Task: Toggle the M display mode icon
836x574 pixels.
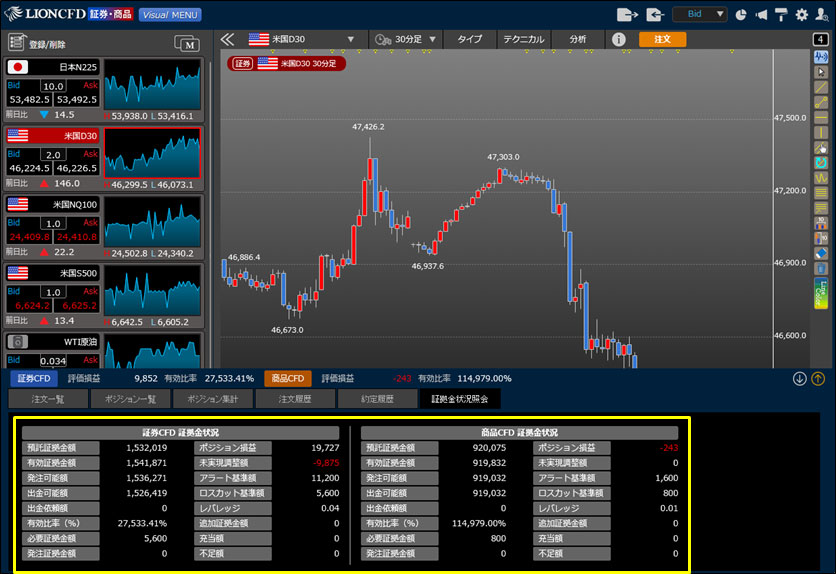Action: pos(186,43)
